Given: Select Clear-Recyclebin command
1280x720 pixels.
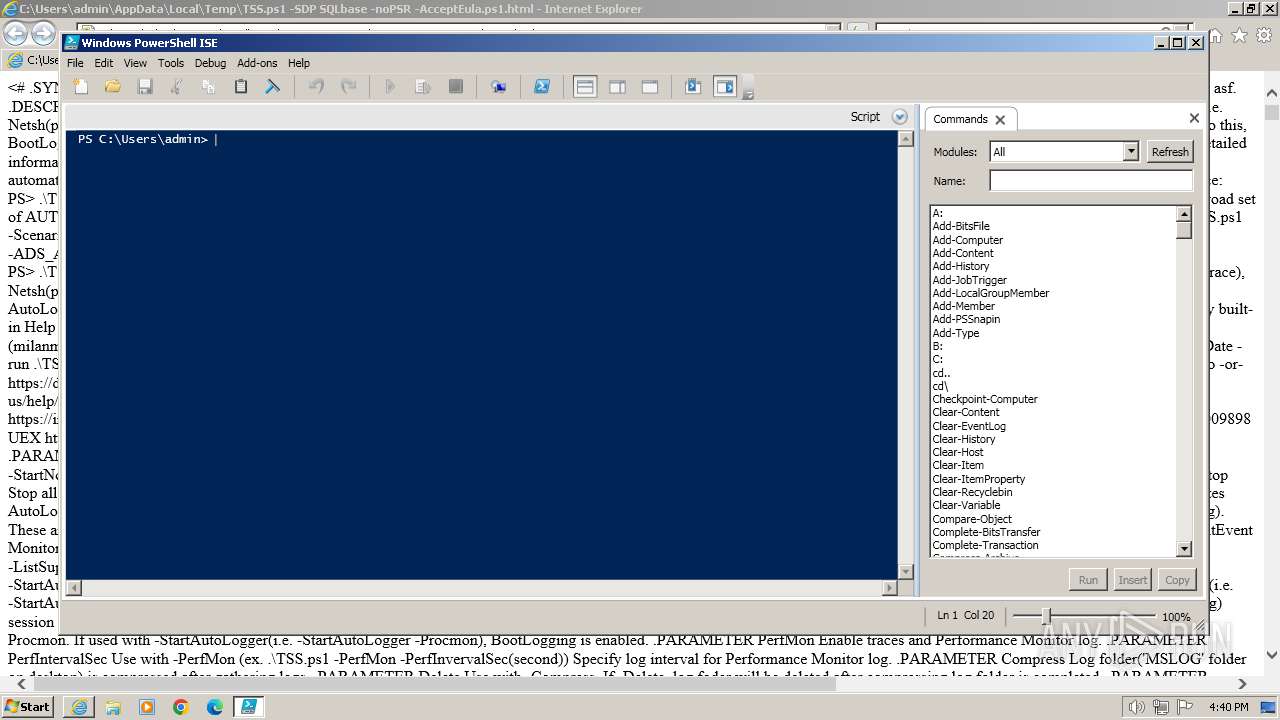Looking at the screenshot, I should [x=972, y=492].
